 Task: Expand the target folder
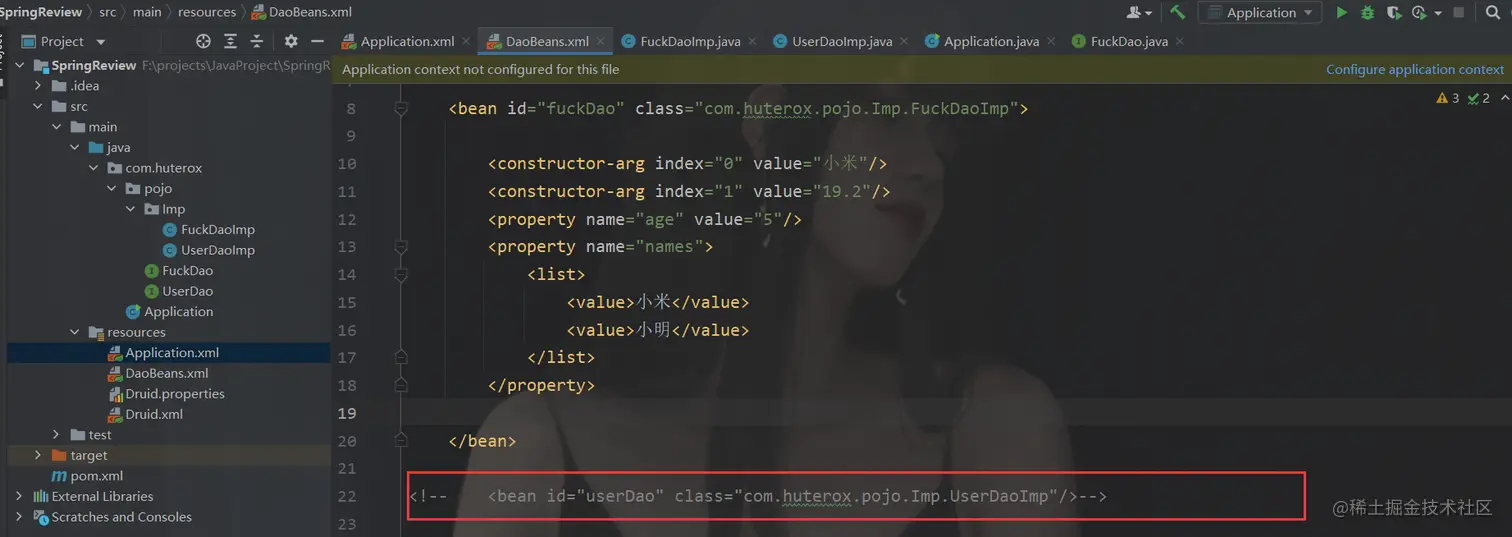pyautogui.click(x=38, y=455)
